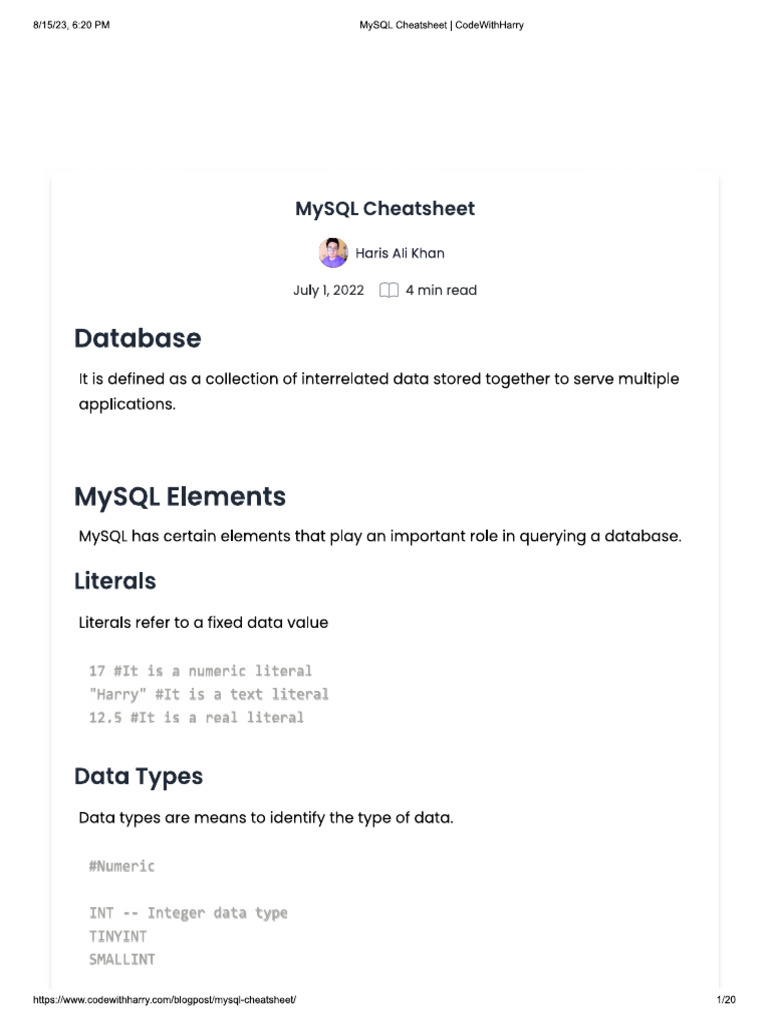Click the Data Types subheading
Screen dimensions: 768x1024
[138, 776]
